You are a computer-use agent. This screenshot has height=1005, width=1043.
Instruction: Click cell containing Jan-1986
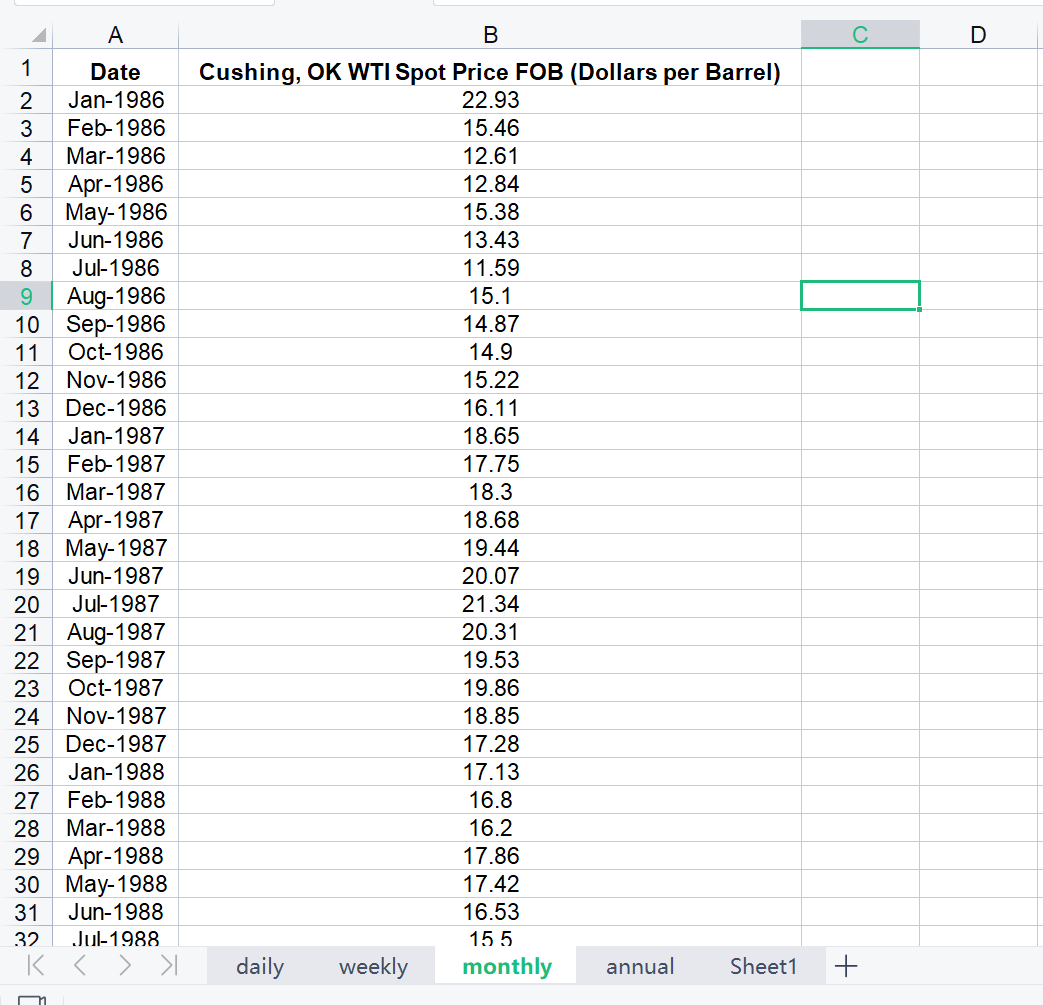pos(116,100)
